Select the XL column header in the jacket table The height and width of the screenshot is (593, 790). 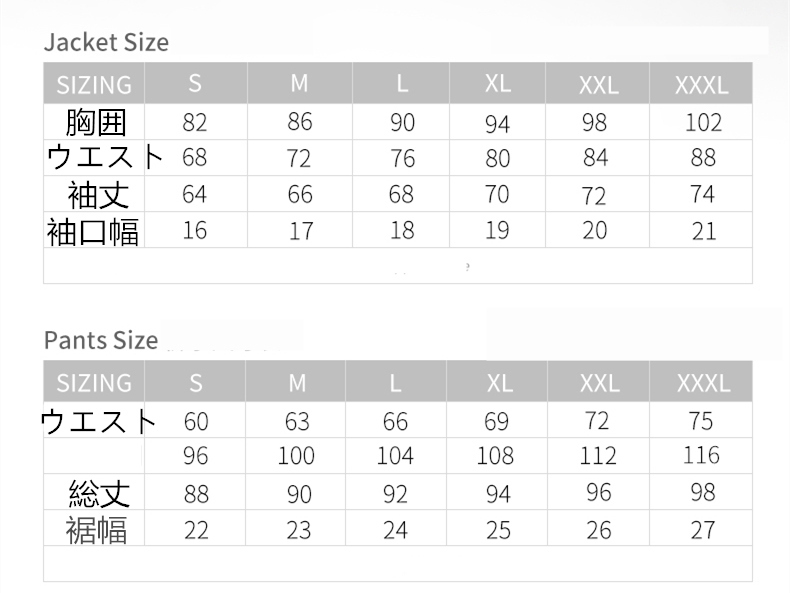pyautogui.click(x=497, y=84)
